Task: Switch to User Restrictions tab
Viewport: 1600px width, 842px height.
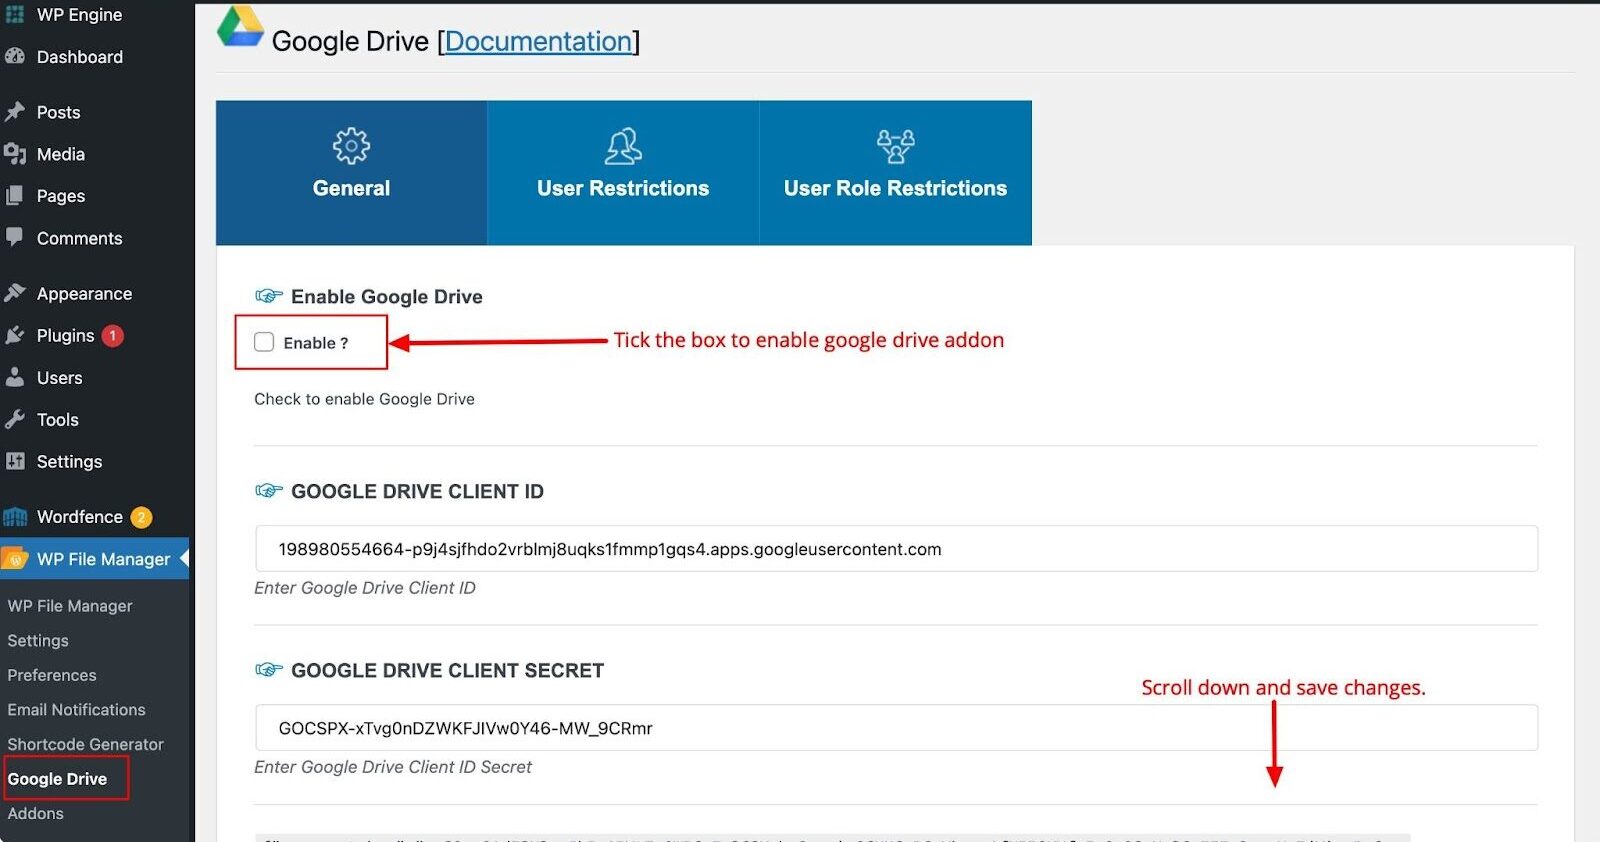Action: 623,172
